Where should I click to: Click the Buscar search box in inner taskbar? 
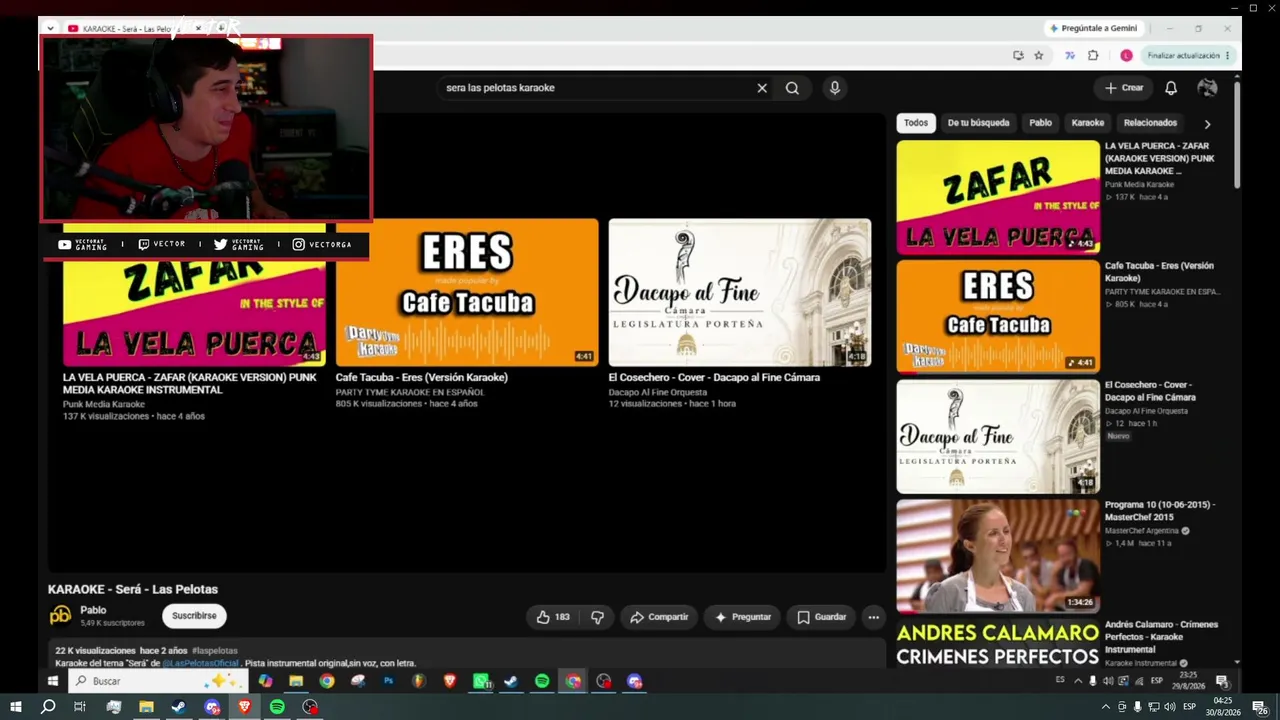tap(158, 681)
